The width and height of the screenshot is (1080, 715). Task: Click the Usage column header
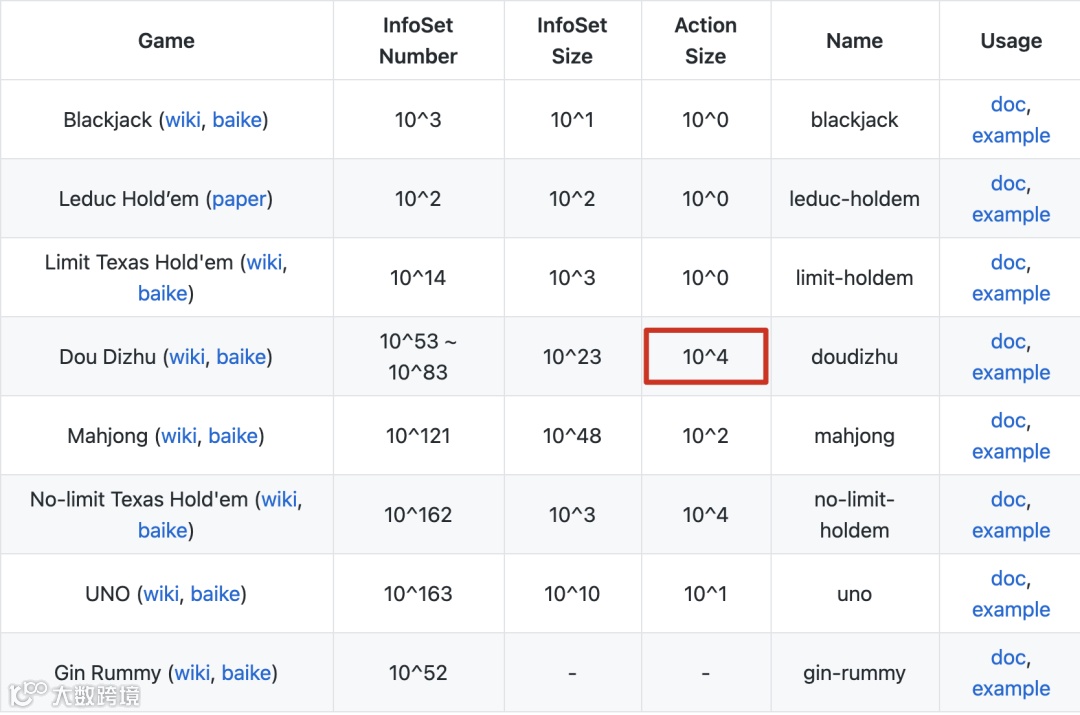click(x=1011, y=41)
